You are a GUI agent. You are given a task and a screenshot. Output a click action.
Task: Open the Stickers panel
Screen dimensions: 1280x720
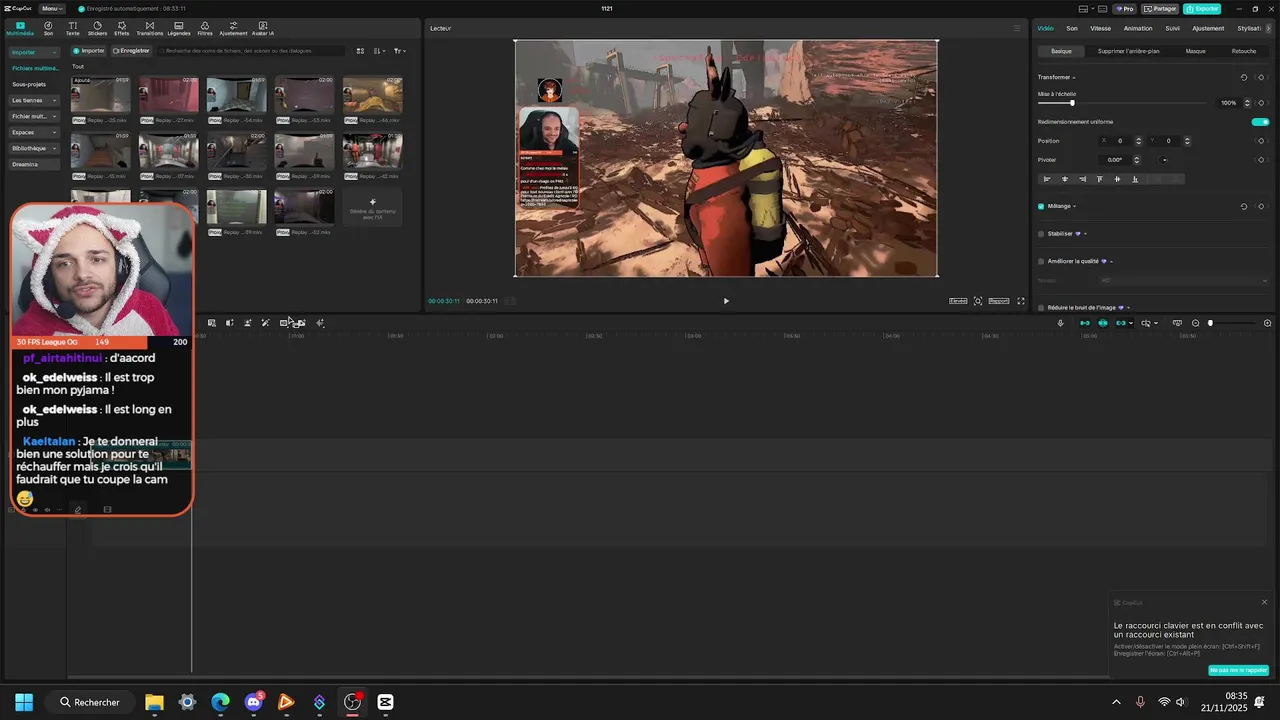pyautogui.click(x=97, y=28)
